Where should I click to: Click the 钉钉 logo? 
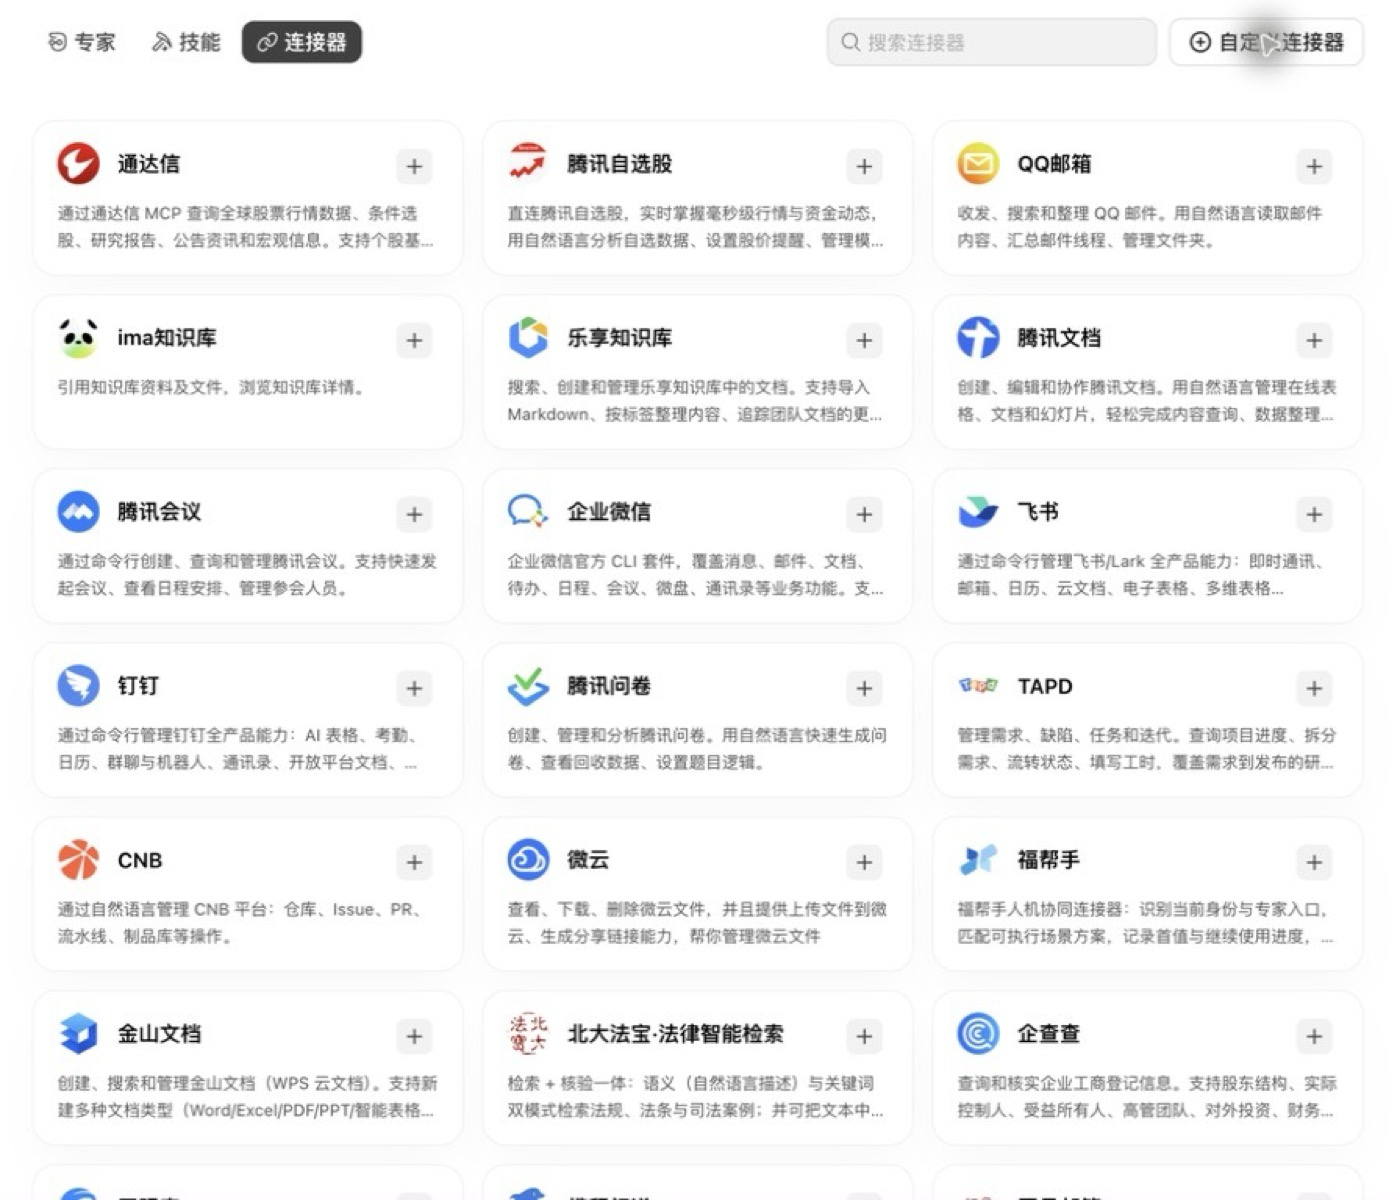[78, 686]
